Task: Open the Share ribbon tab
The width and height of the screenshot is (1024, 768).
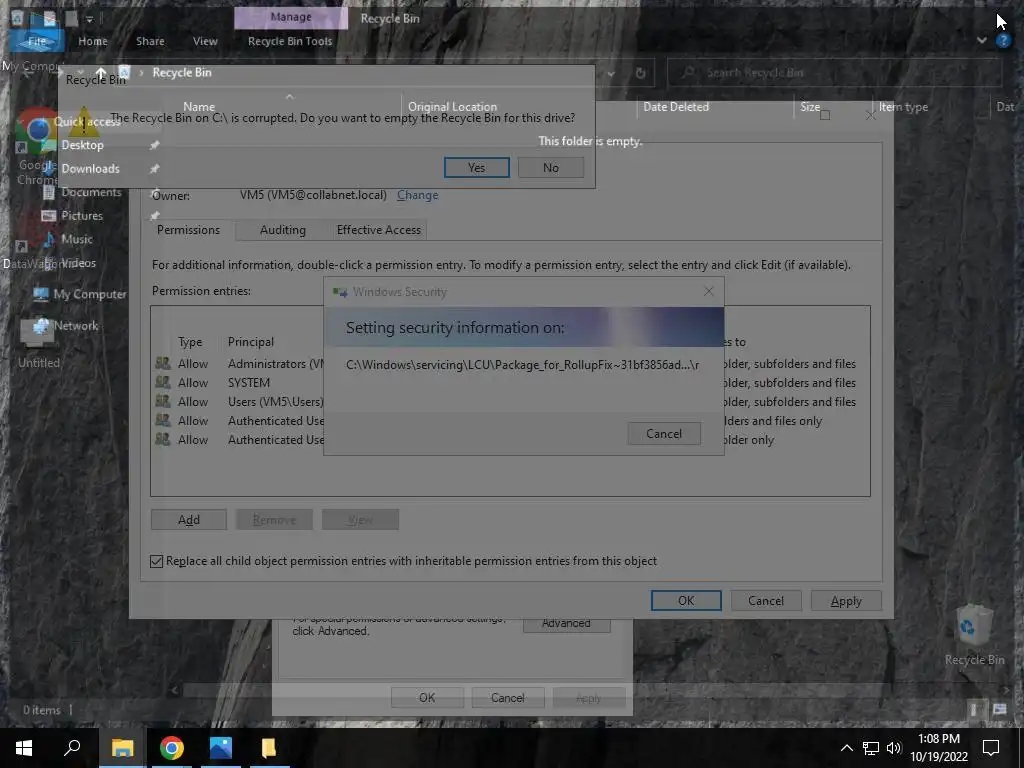Action: (x=150, y=41)
